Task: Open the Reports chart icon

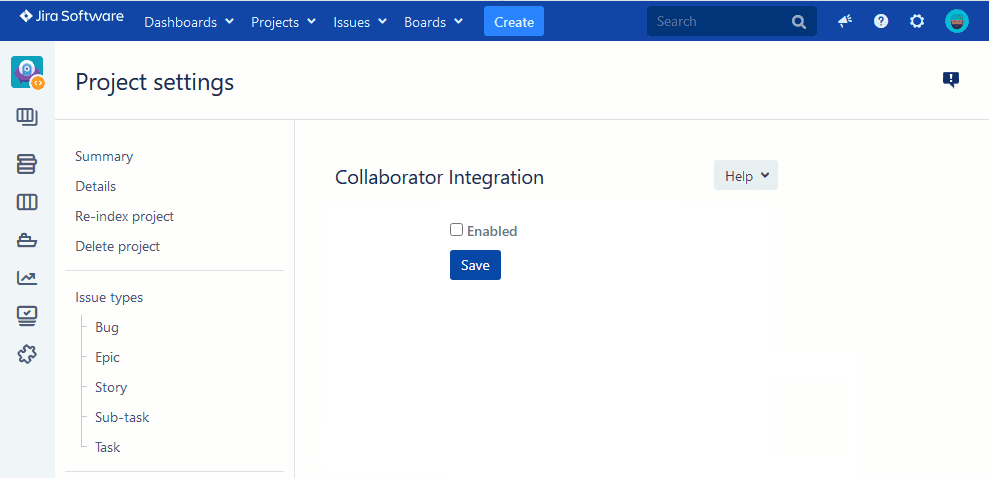Action: (x=27, y=278)
